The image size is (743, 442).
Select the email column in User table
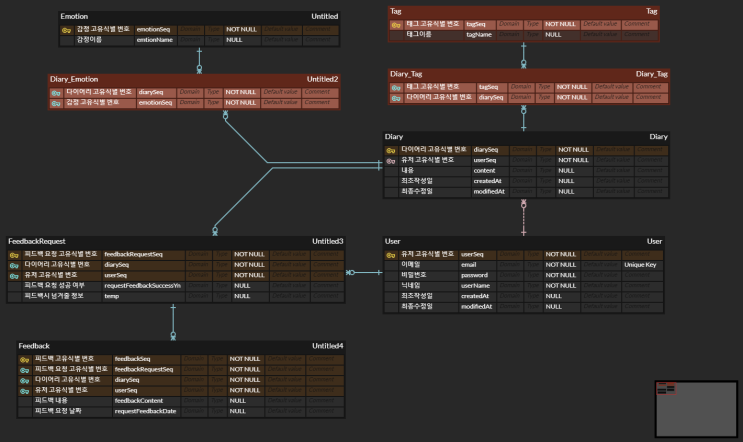[468, 265]
